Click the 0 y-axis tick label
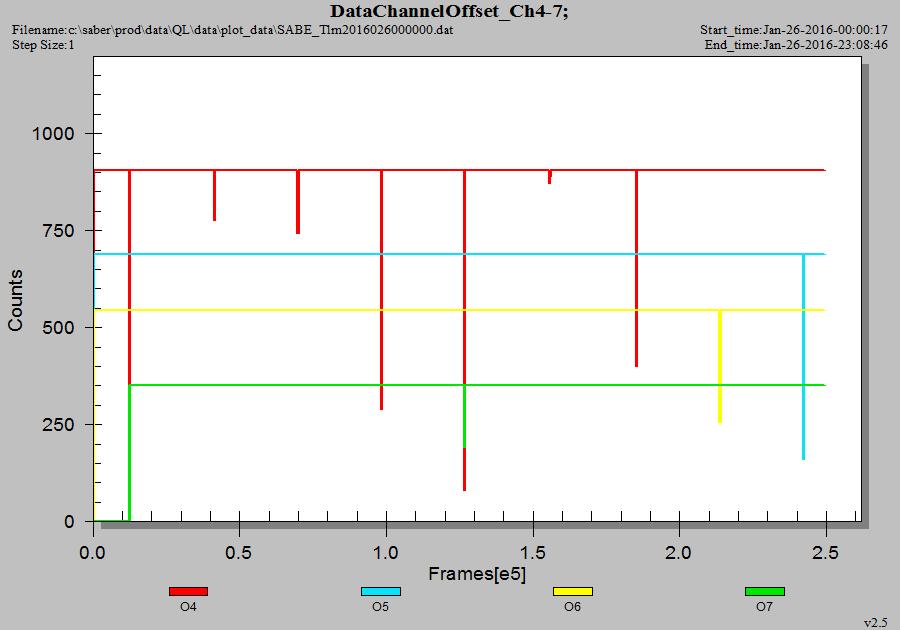Image resolution: width=900 pixels, height=630 pixels. (x=69, y=522)
